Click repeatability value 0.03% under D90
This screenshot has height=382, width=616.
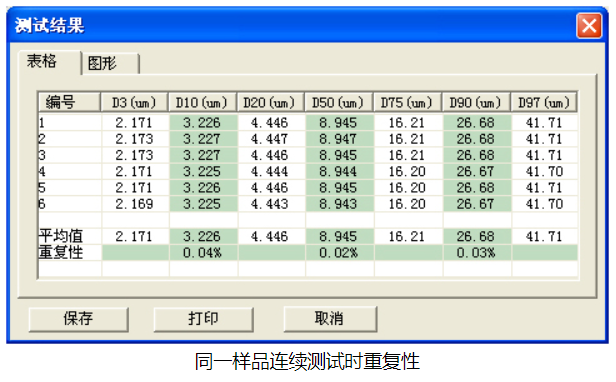point(475,253)
